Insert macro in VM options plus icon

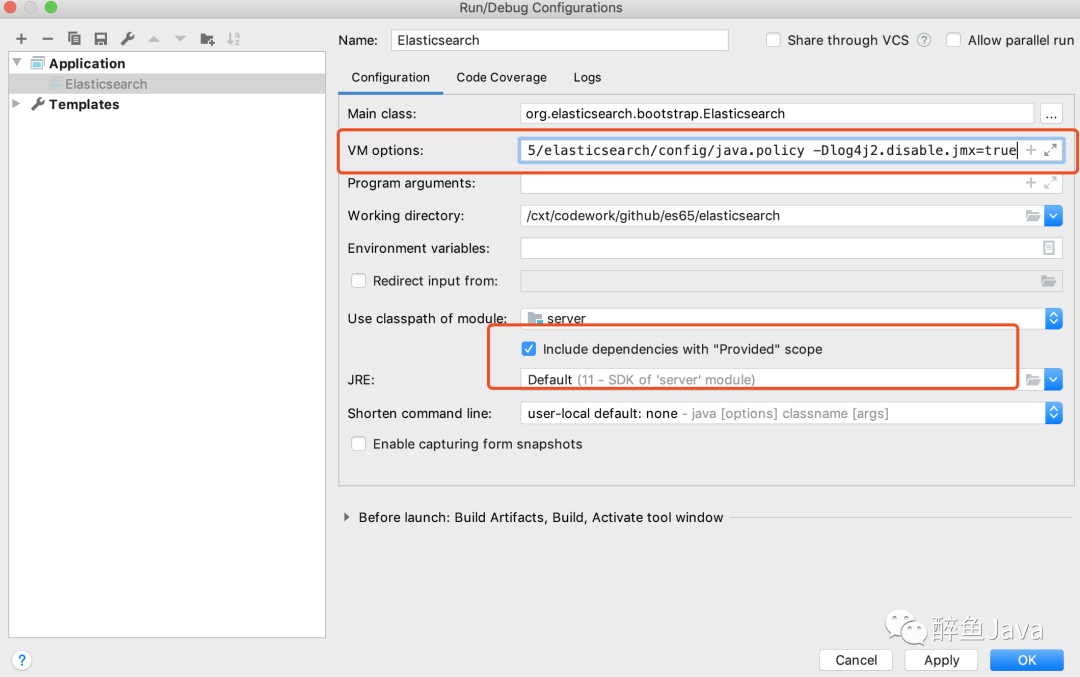[1030, 149]
